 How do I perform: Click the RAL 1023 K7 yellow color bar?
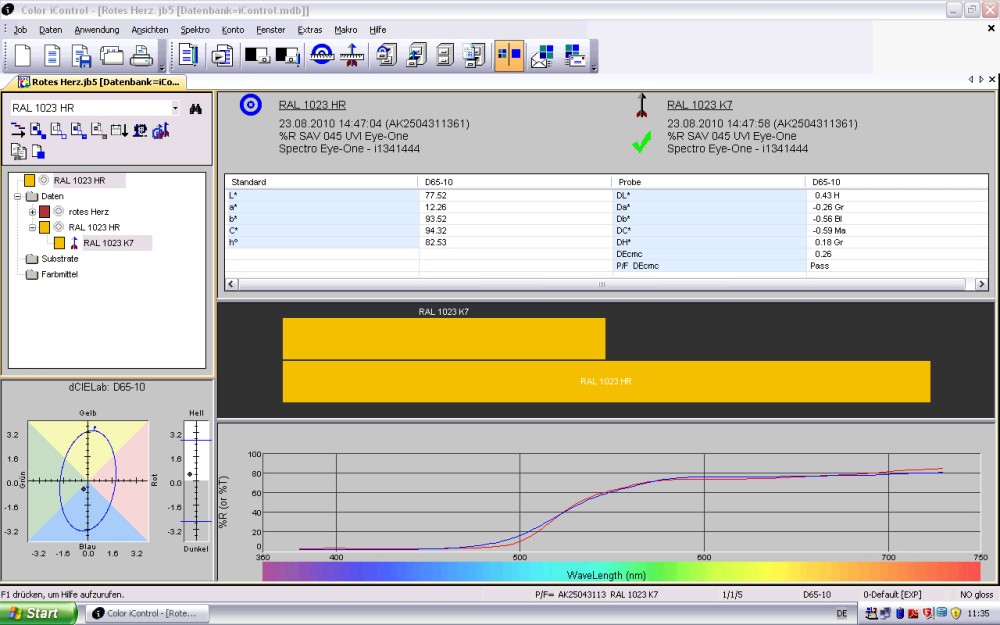click(443, 338)
